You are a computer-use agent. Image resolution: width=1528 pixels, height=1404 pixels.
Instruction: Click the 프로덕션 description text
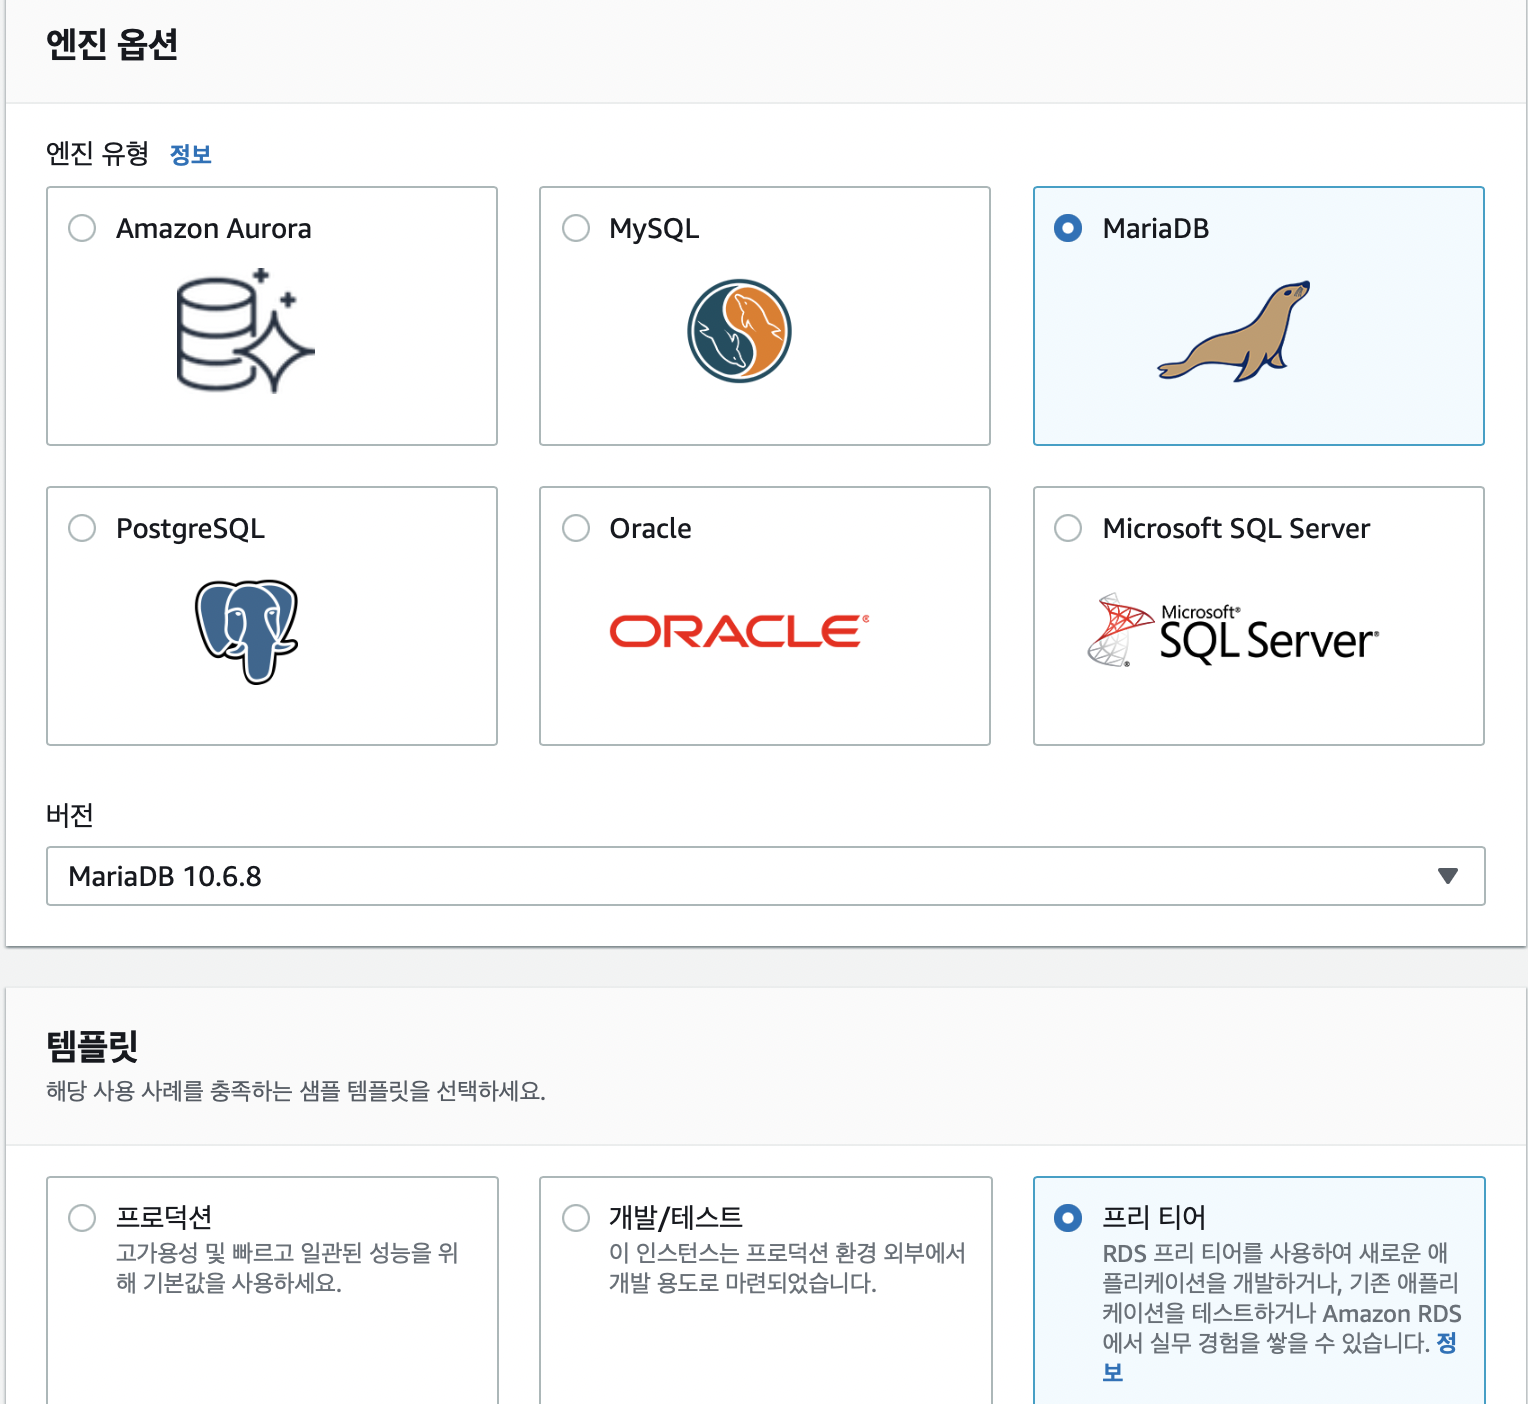(x=287, y=1268)
